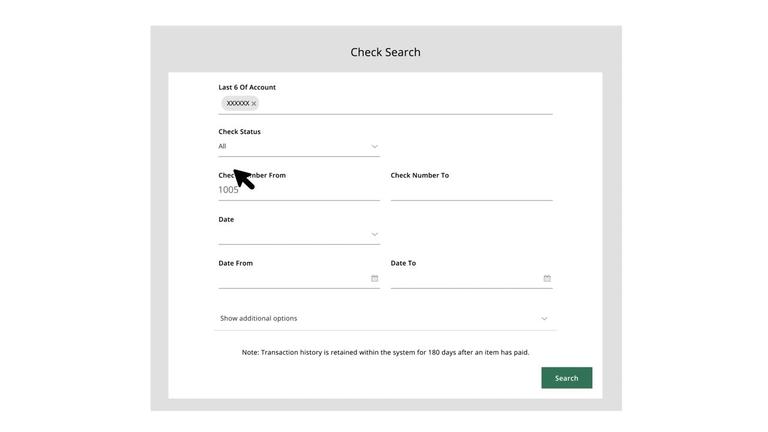The height and width of the screenshot is (432, 768).
Task: Click the transaction history retention note
Action: [x=385, y=352]
